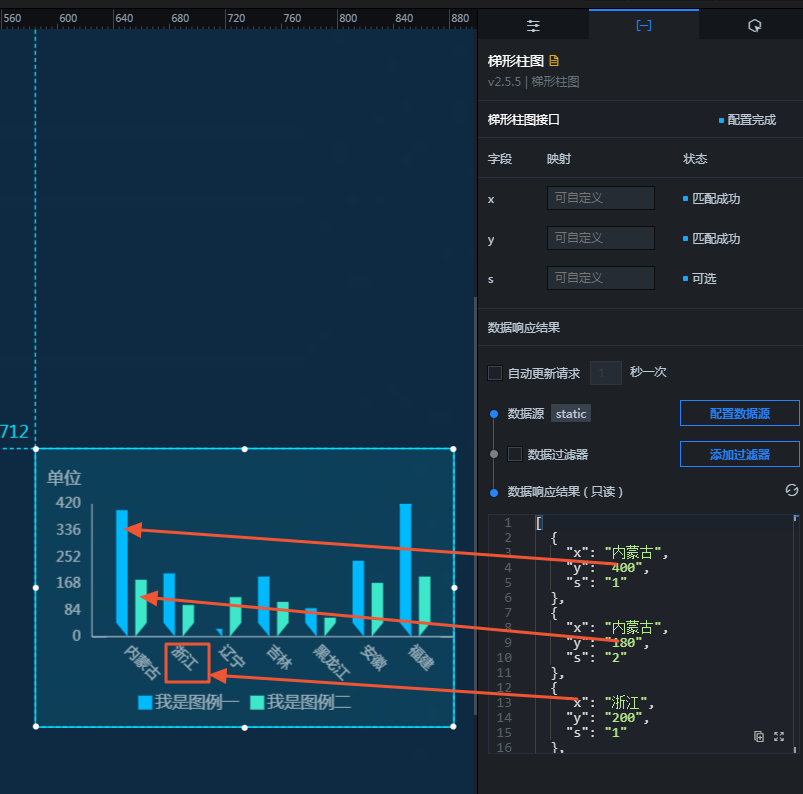
Task: Focus the x field mapping input
Action: coord(601,198)
